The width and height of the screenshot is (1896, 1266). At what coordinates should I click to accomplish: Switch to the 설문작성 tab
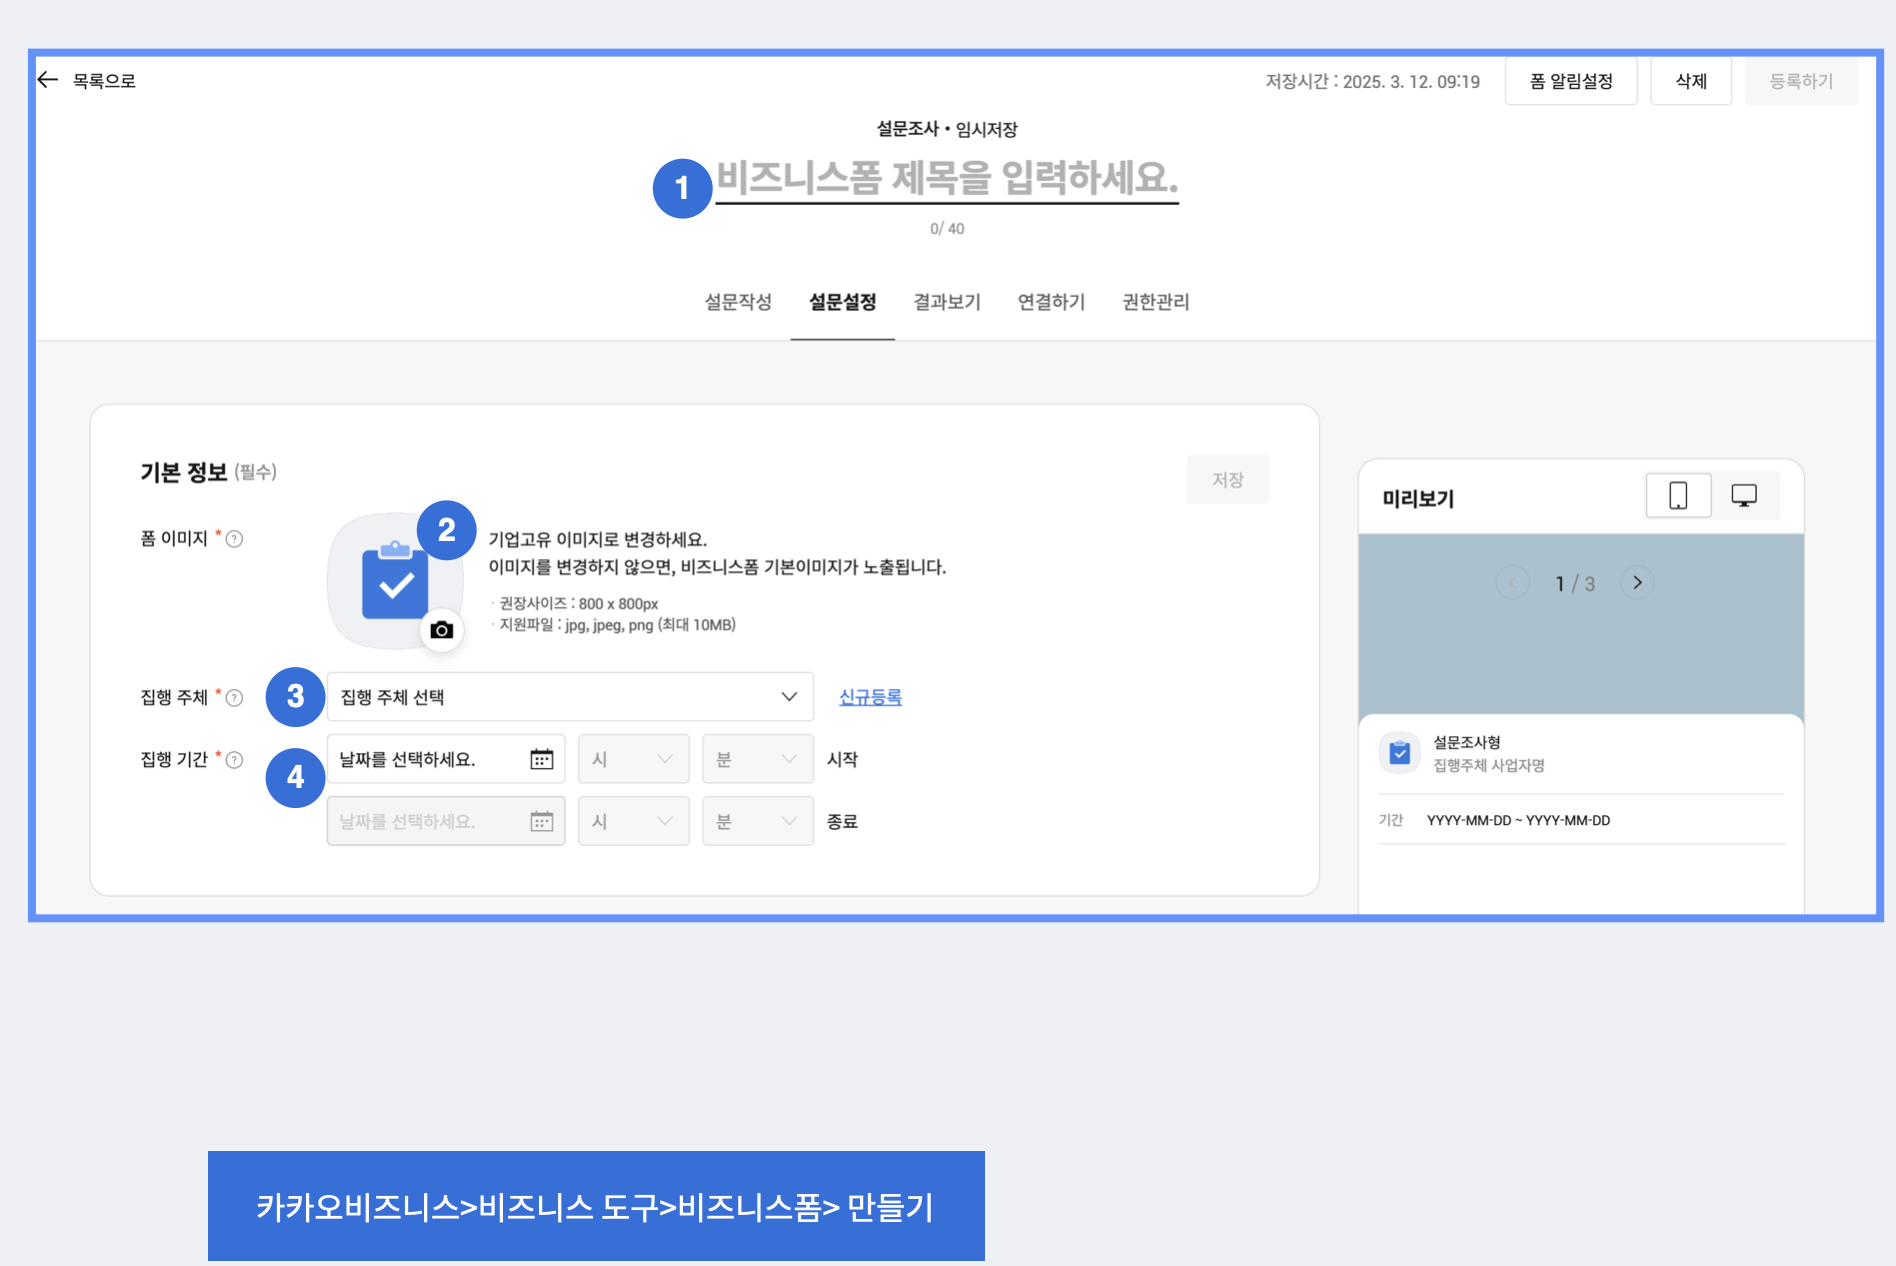[x=738, y=302]
